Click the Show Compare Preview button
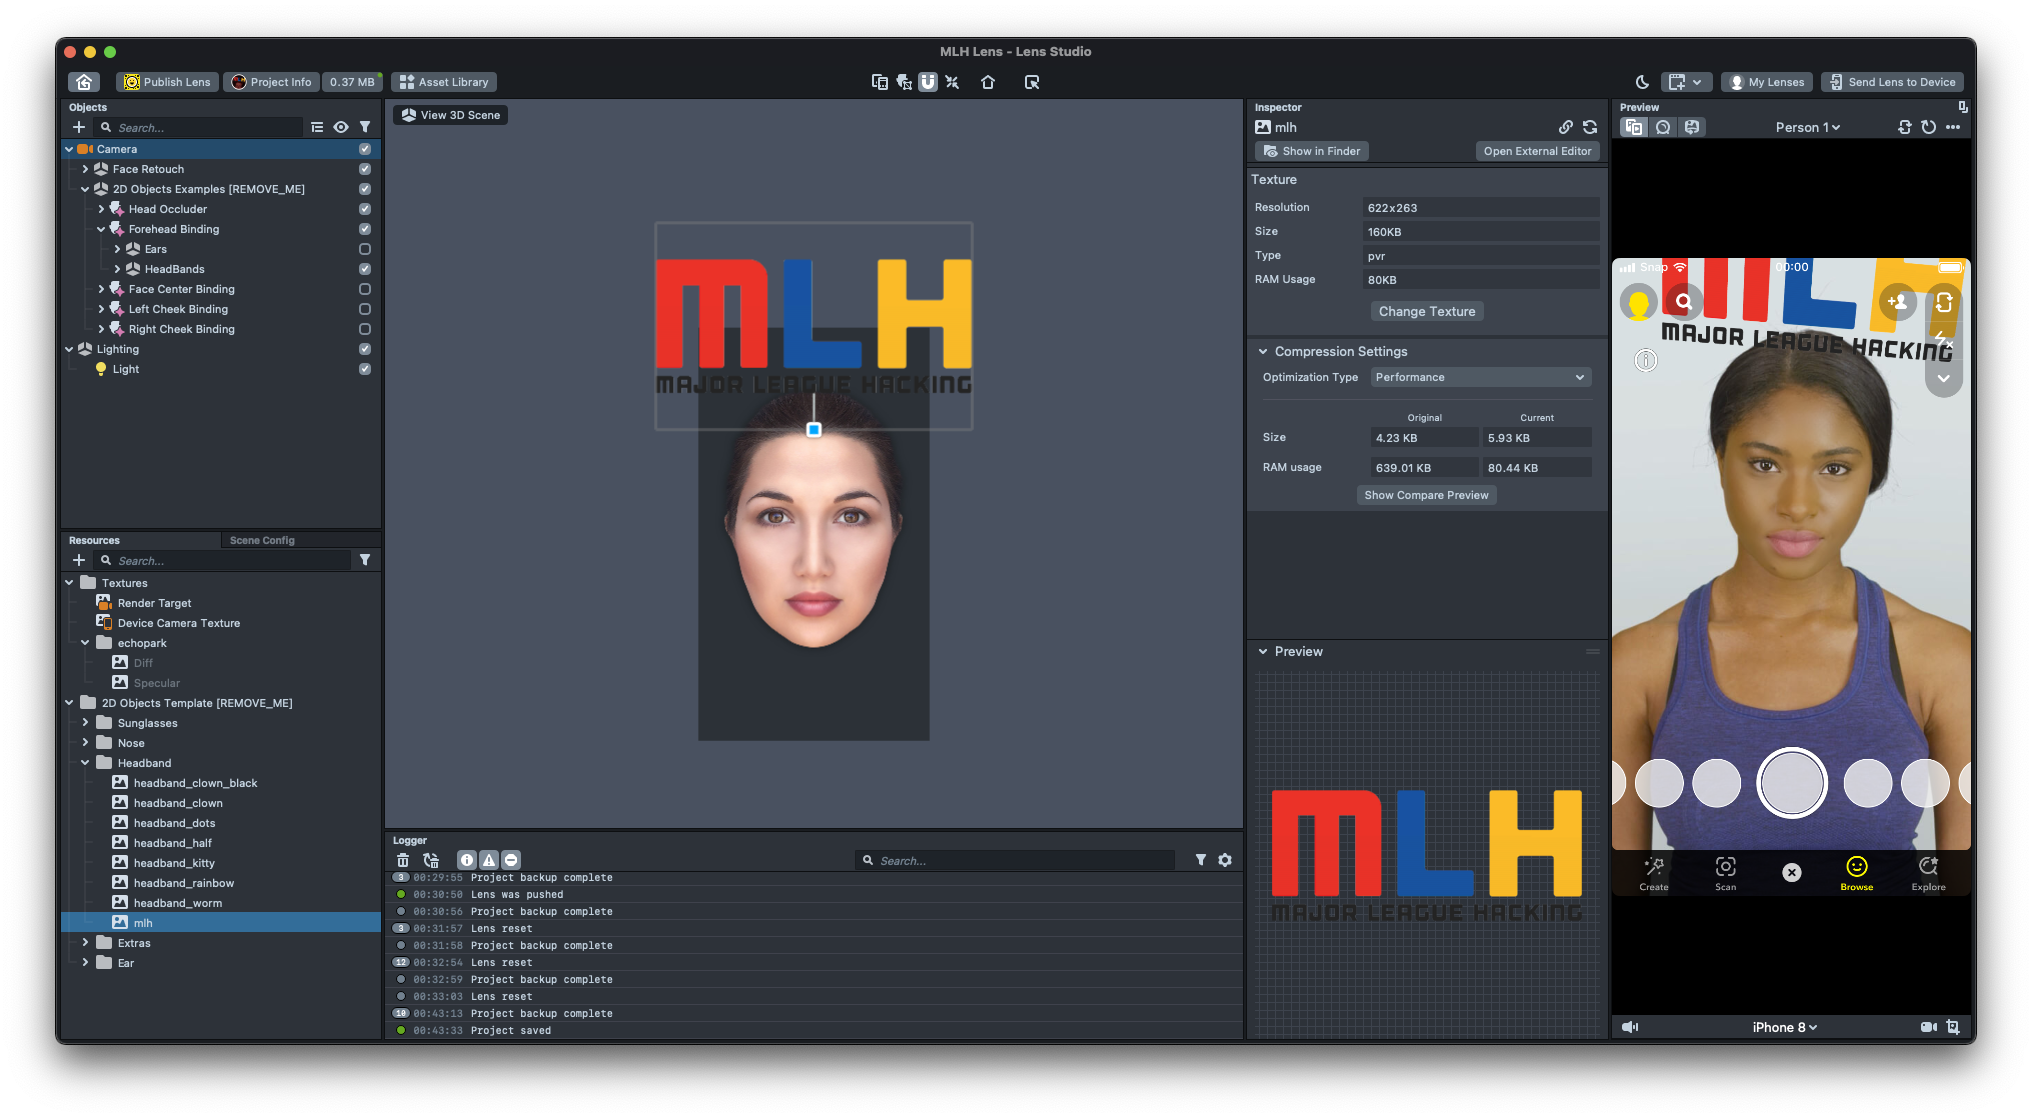 click(x=1426, y=495)
